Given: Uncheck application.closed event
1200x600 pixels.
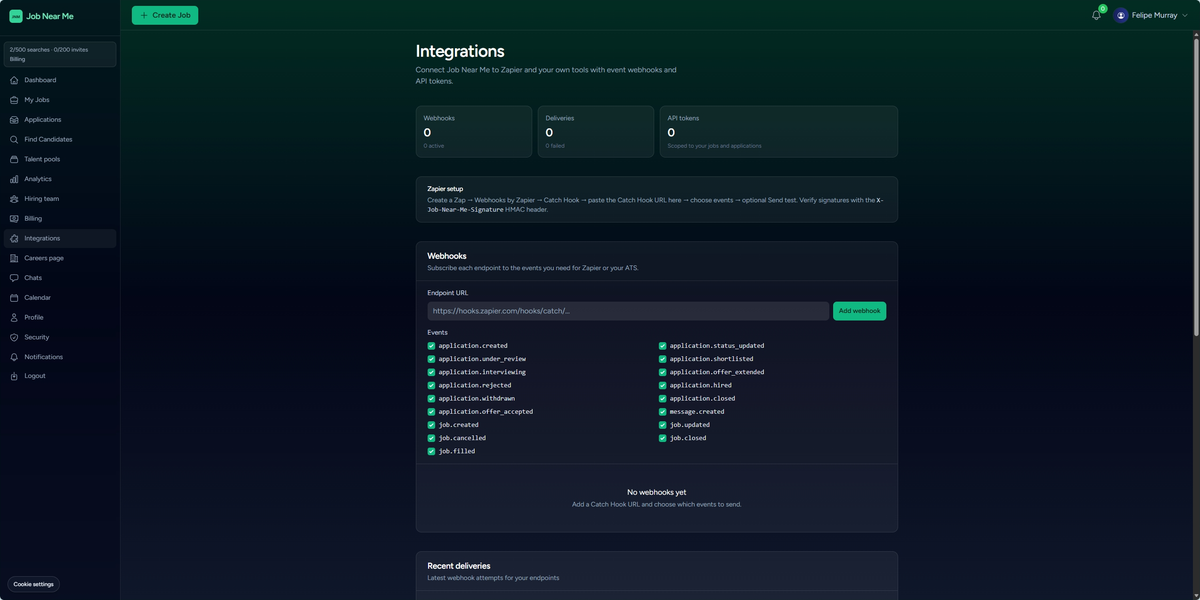Looking at the screenshot, I should [x=662, y=398].
